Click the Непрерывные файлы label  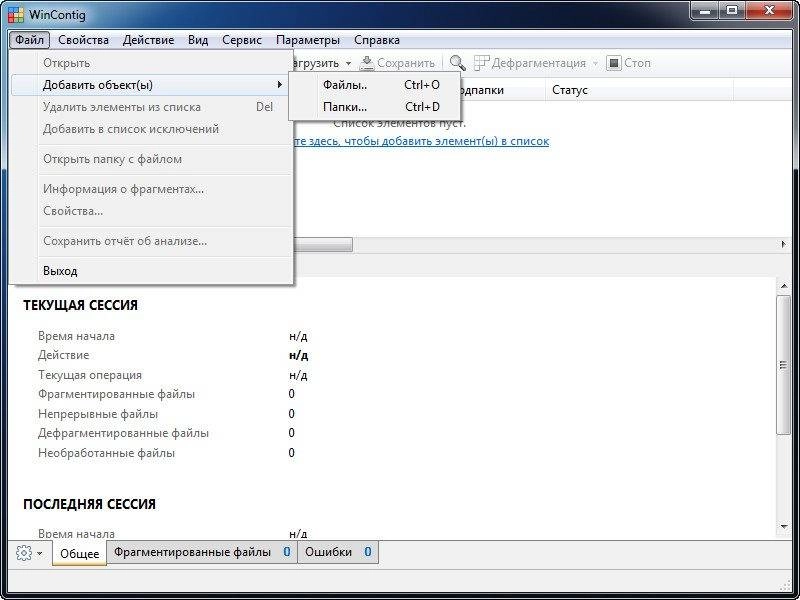[x=98, y=414]
